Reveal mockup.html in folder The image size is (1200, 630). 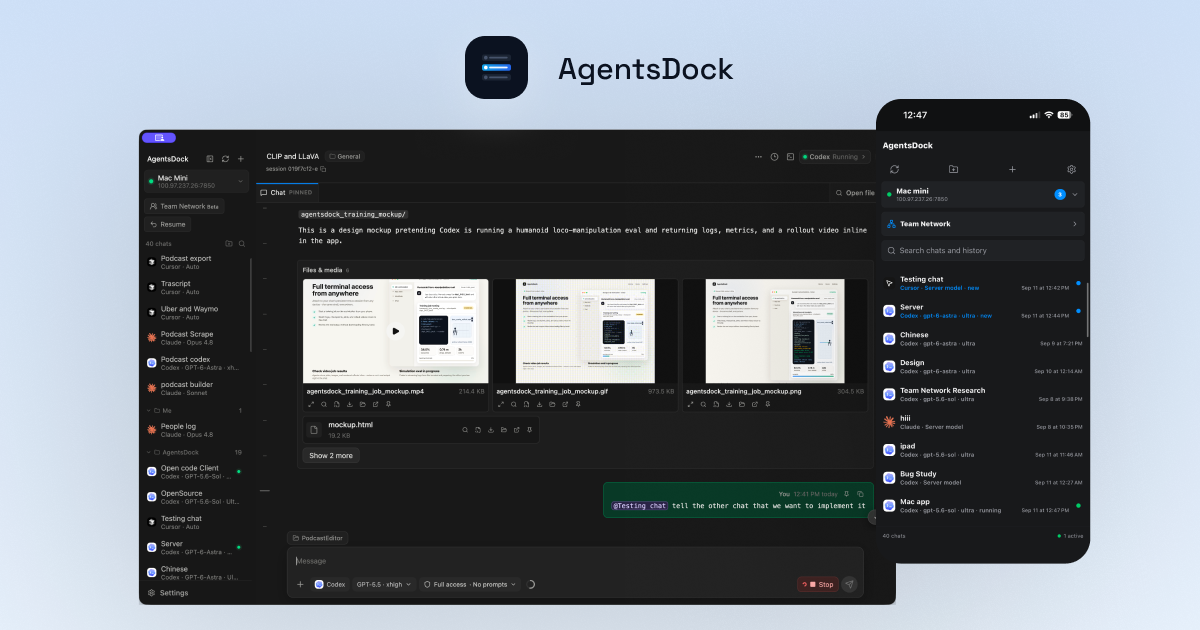click(x=504, y=430)
